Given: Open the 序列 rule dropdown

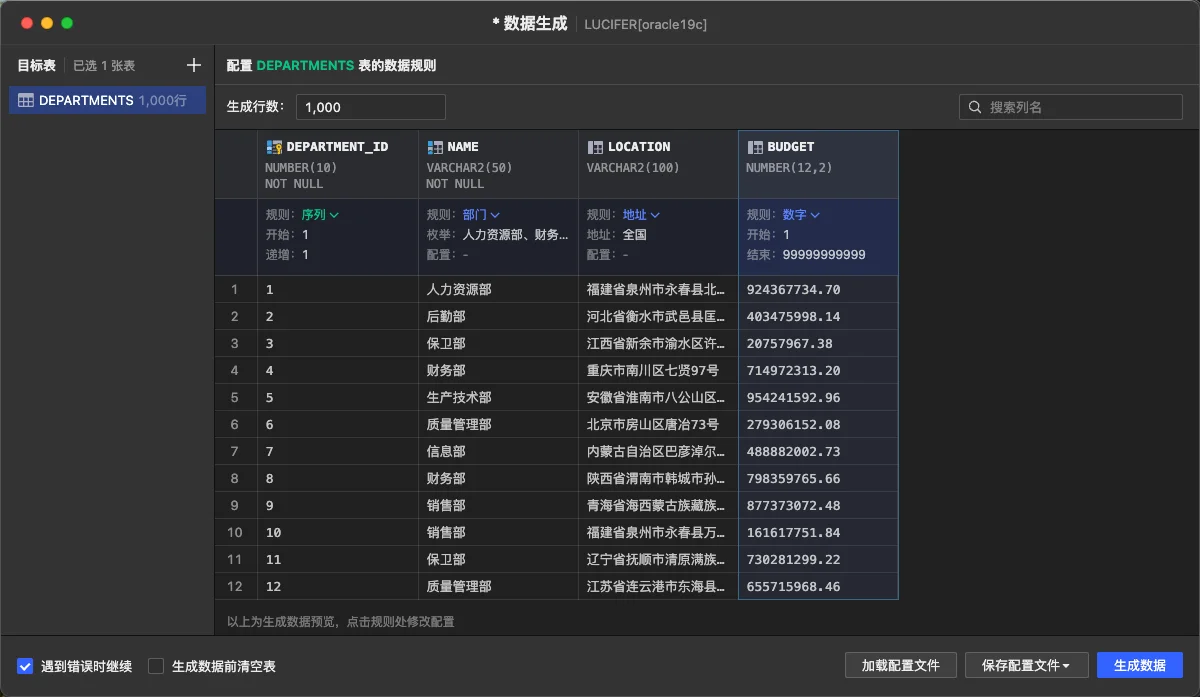Looking at the screenshot, I should pos(320,214).
